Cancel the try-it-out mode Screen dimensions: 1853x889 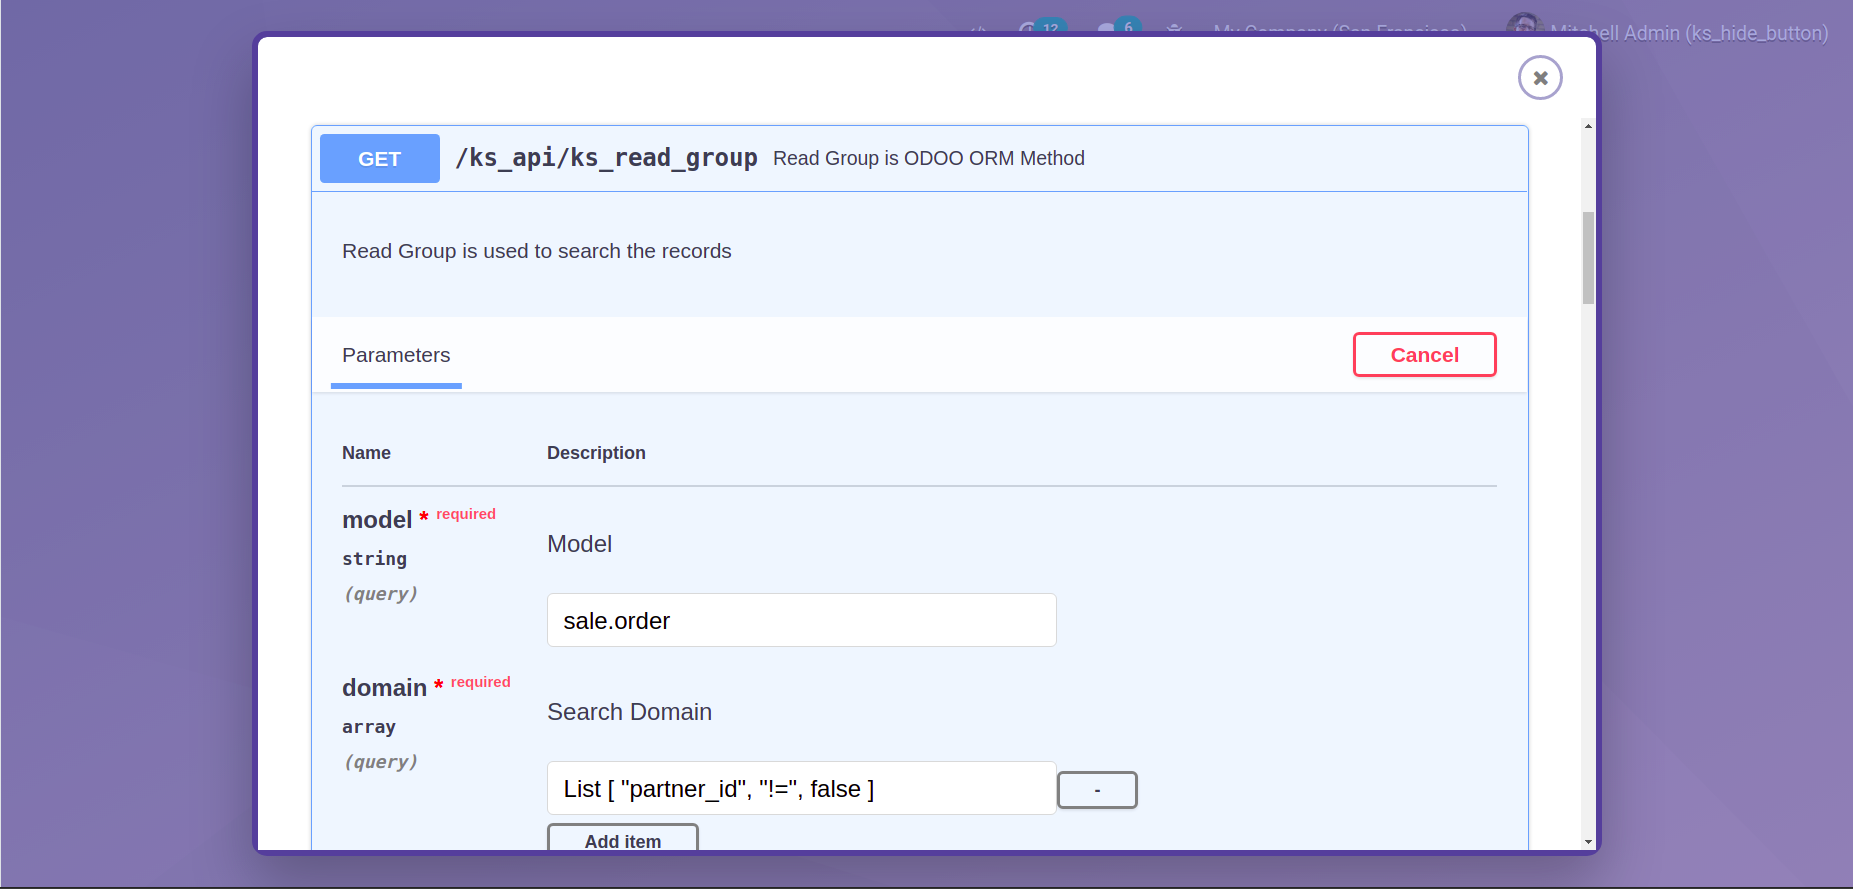tap(1425, 355)
